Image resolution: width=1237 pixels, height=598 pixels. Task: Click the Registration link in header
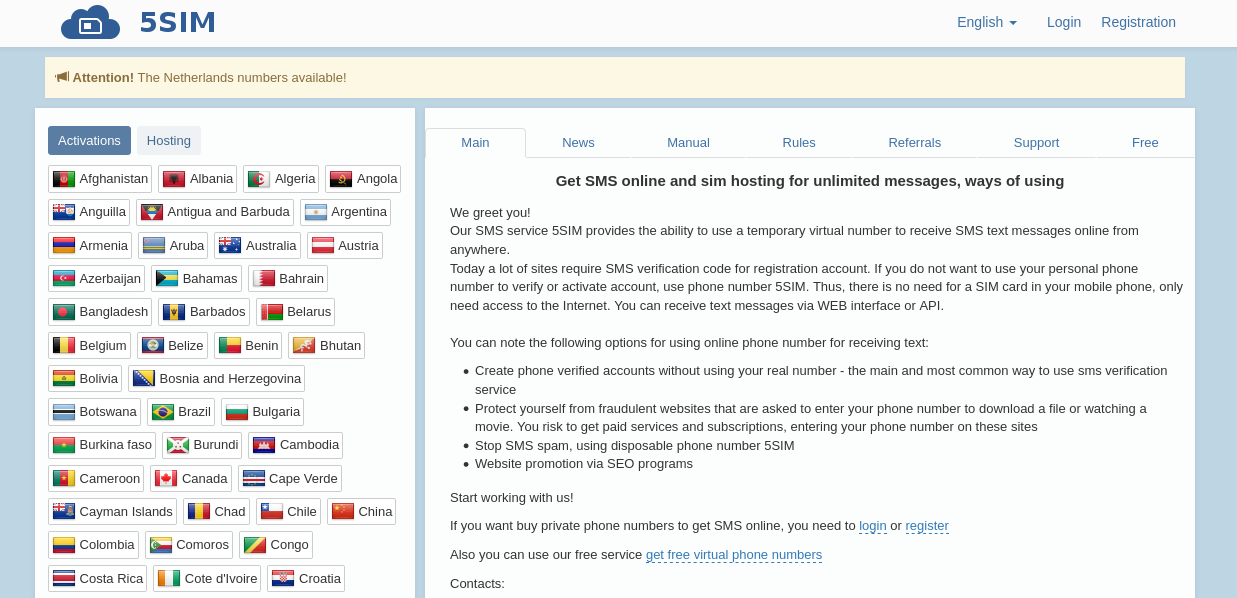tap(1138, 22)
